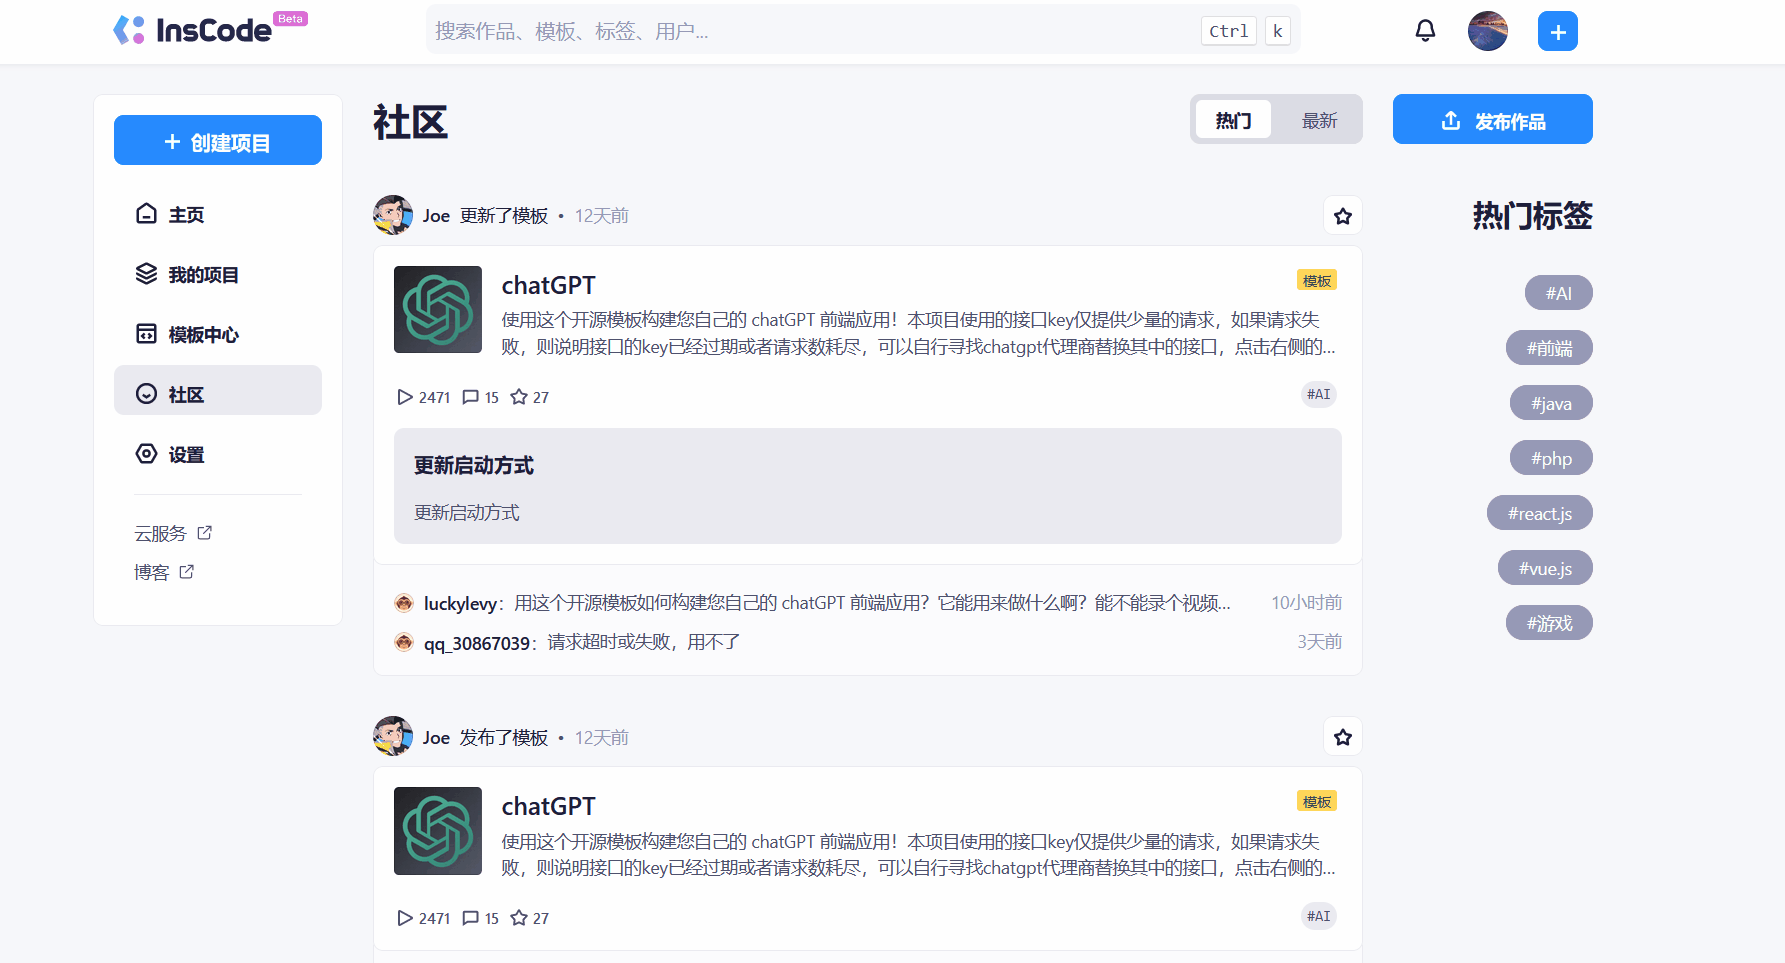Image resolution: width=1785 pixels, height=963 pixels.
Task: Click the 发布作品 button
Action: (x=1492, y=119)
